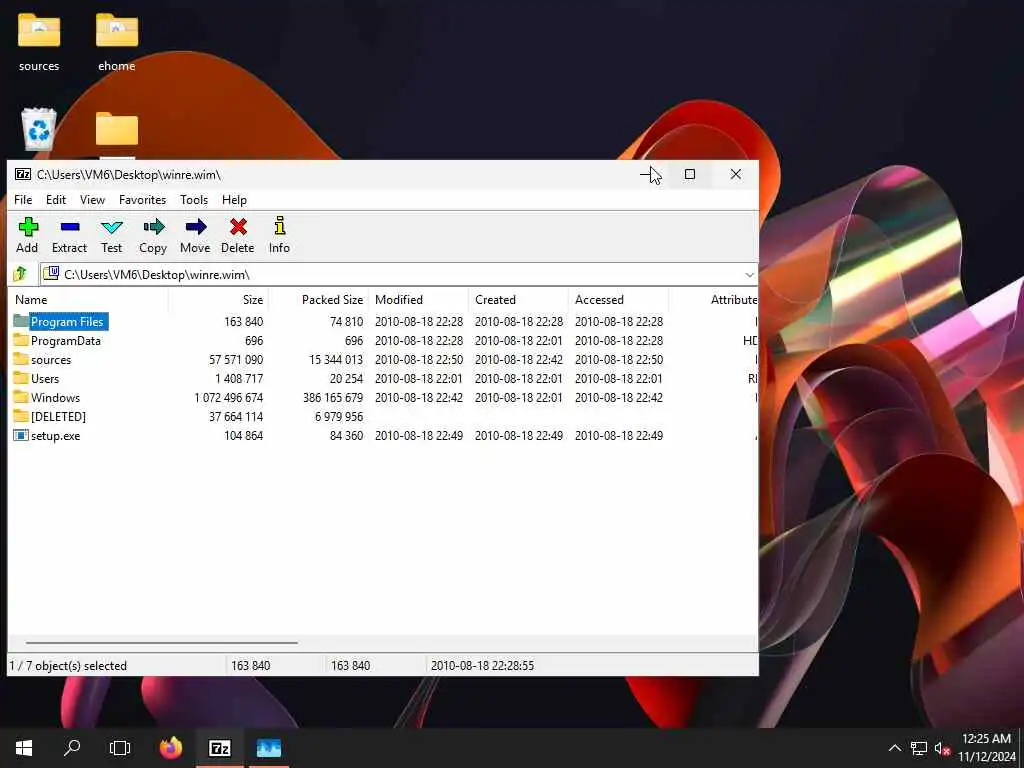1024x768 pixels.
Task: Show hidden system tray icons
Action: (895, 748)
